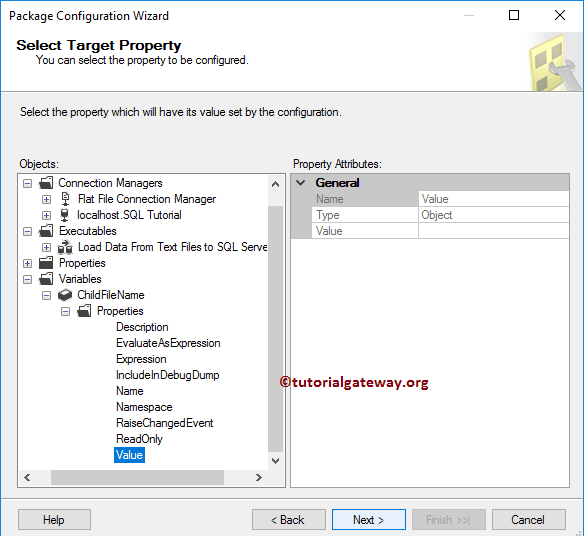Collapse the General property category
This screenshot has height=536, width=584.
(301, 183)
